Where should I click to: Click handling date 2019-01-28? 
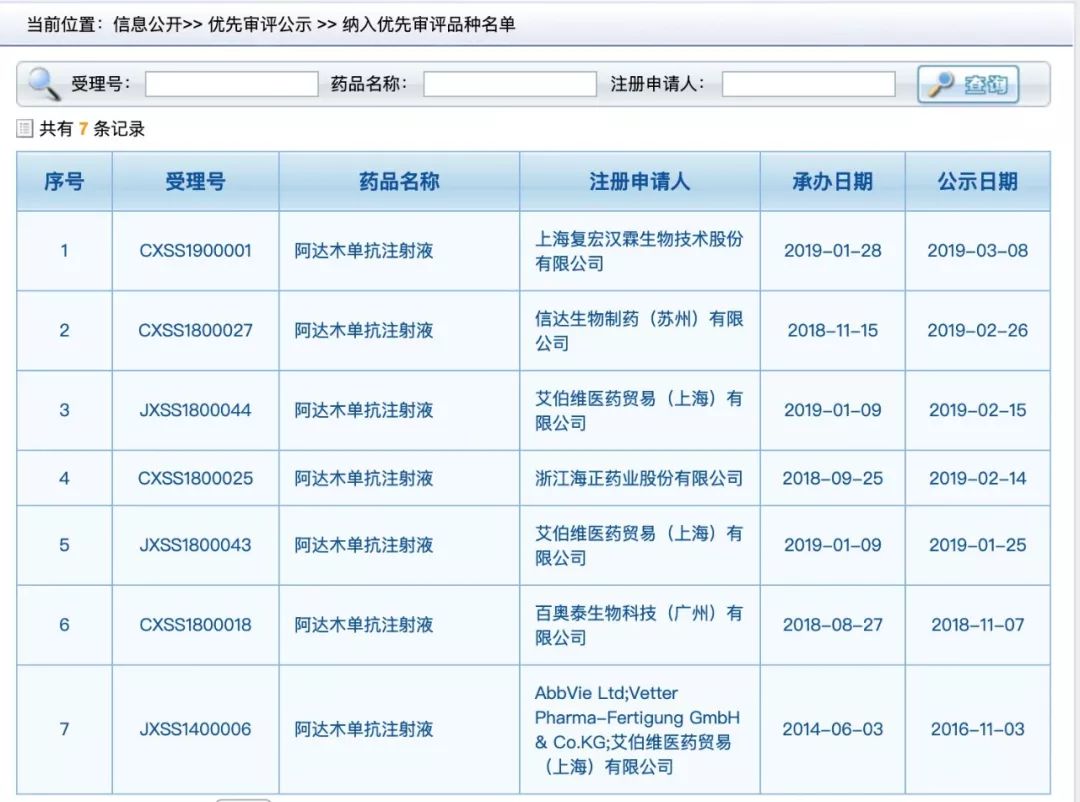[832, 251]
